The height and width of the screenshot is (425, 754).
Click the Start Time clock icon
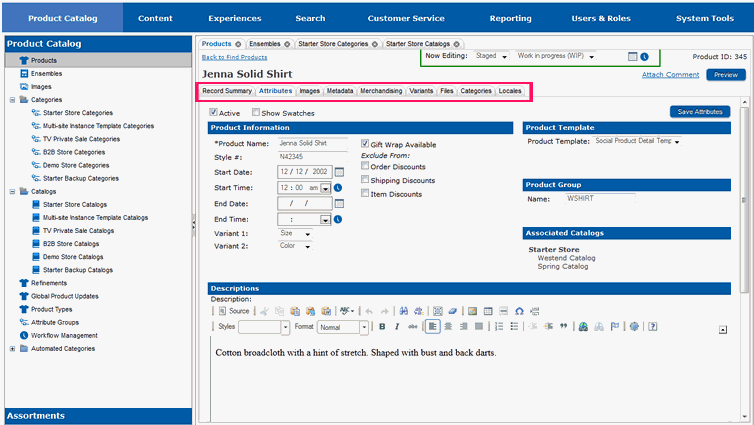[338, 187]
